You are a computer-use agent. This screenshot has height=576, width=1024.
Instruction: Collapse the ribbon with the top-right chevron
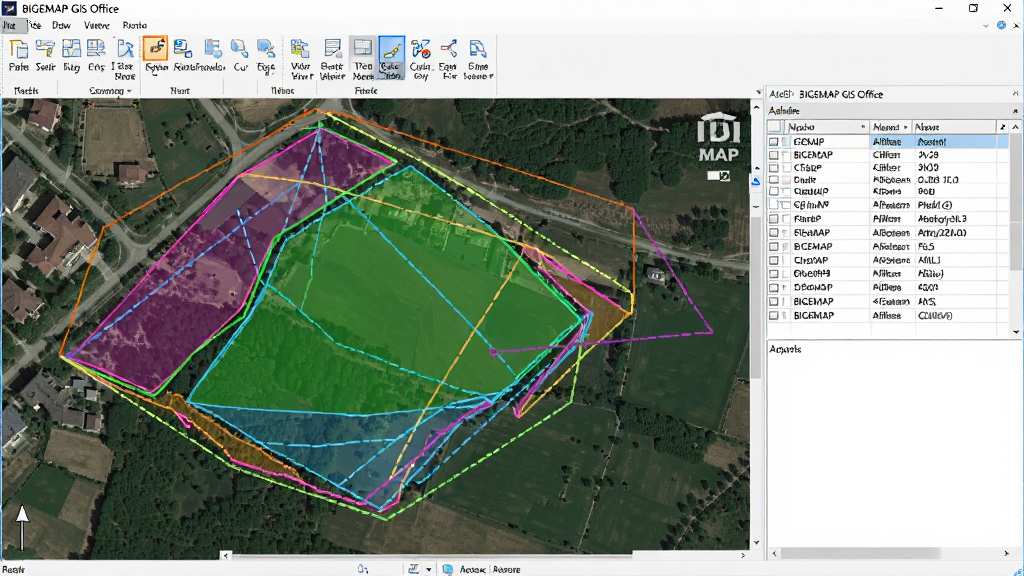(985, 25)
